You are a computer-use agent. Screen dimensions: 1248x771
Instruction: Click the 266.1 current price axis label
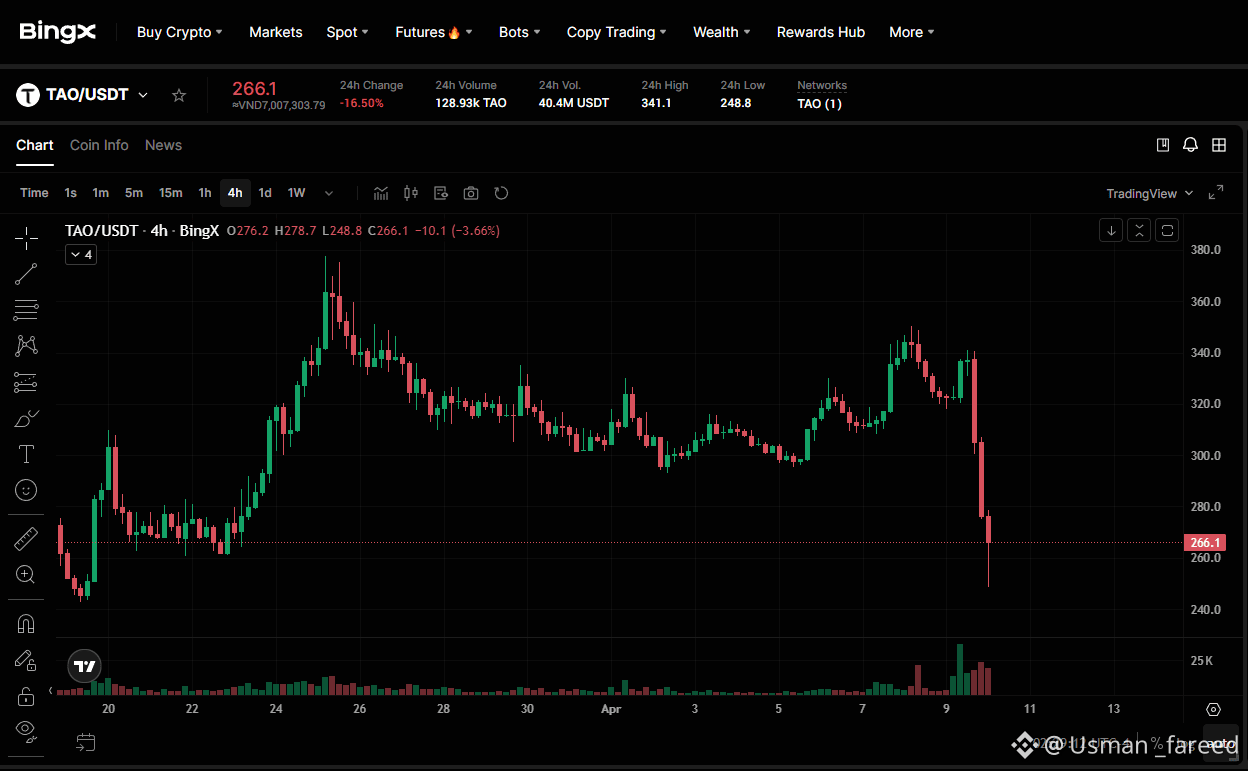[1204, 543]
